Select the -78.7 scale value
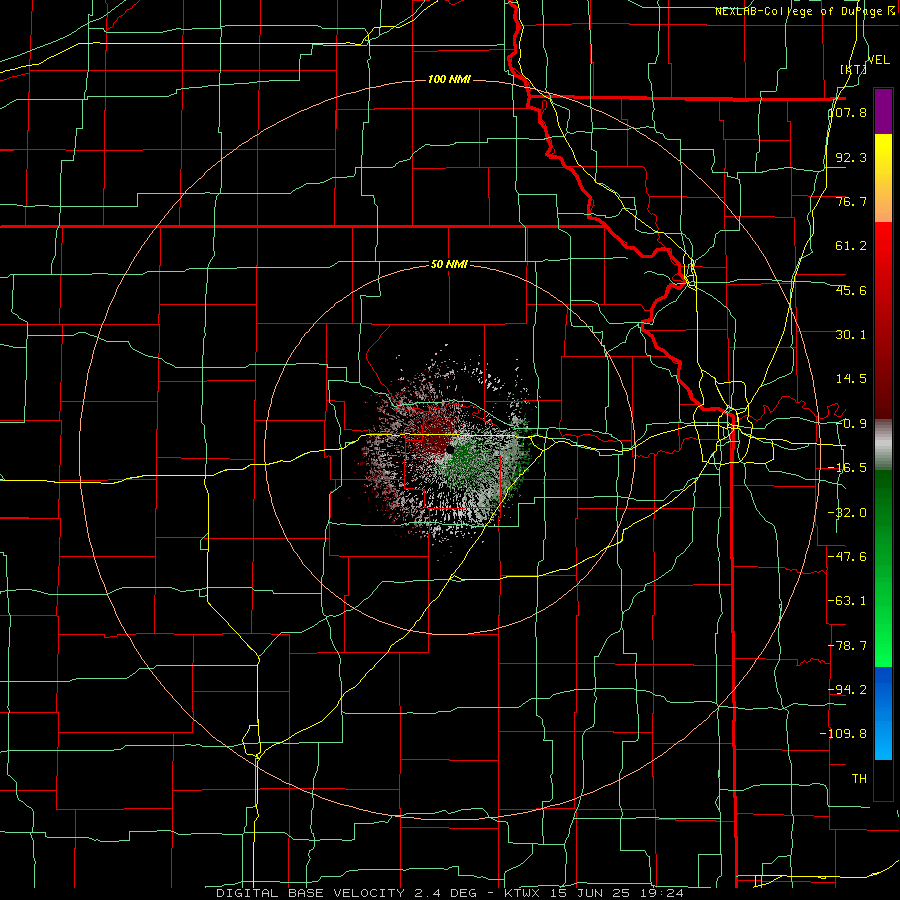Viewport: 900px width, 900px height. tap(848, 646)
